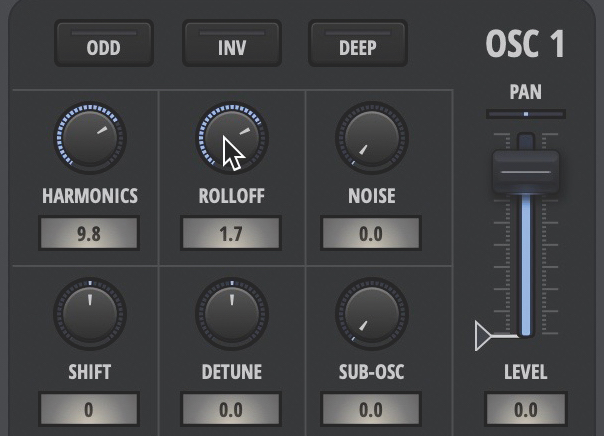Viewport: 604px width, 436px height.
Task: Click the HARMONICS value field 9.8
Action: pyautogui.click(x=89, y=233)
